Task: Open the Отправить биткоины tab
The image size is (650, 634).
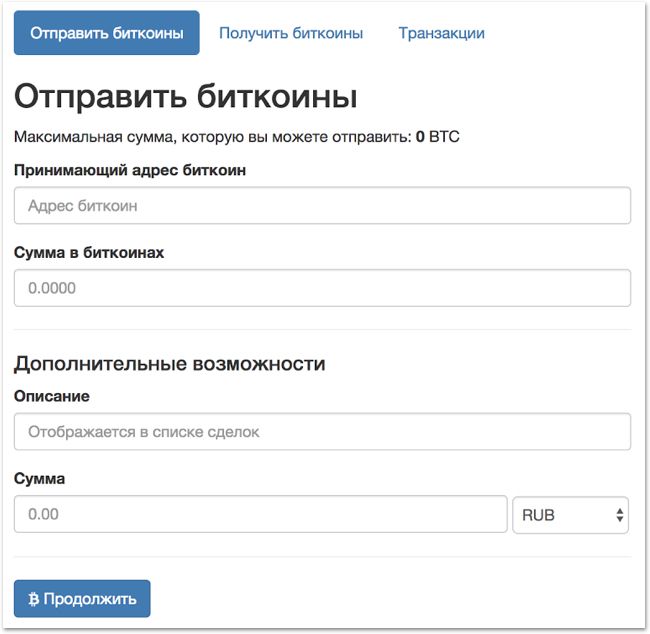Action: [x=107, y=33]
